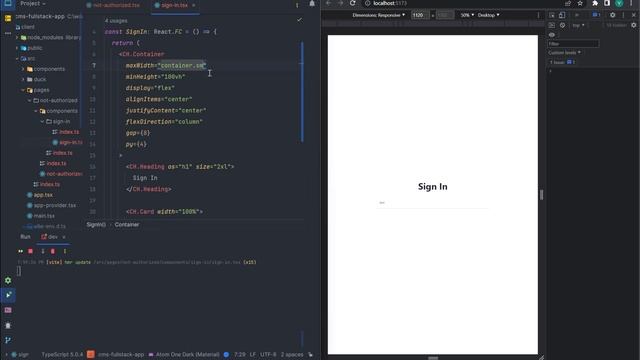This screenshot has height=360, width=640.
Task: Click UTF-8 encoding in status bar
Action: tap(268, 355)
